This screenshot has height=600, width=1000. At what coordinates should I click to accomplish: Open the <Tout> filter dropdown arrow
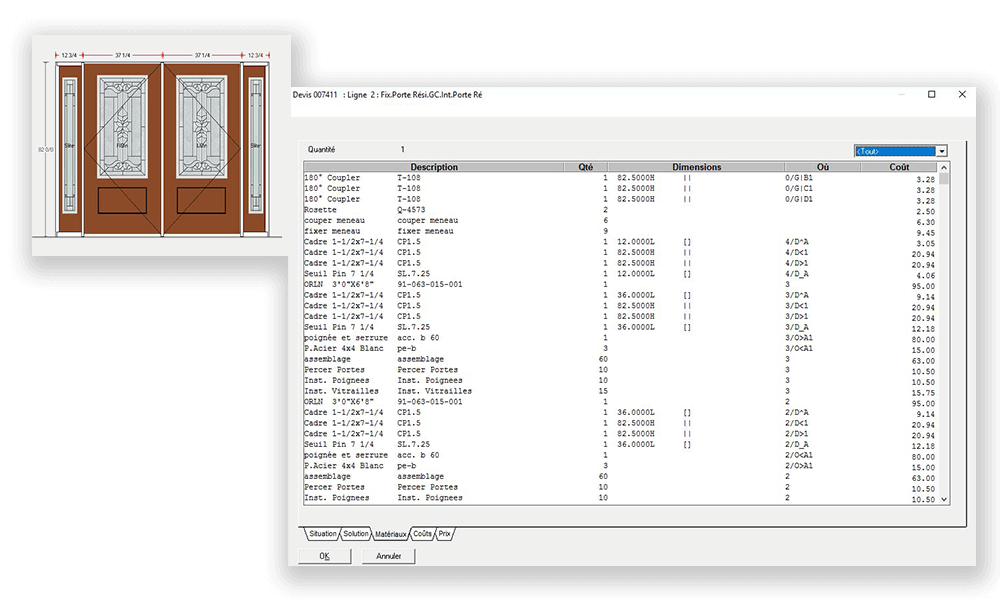[942, 150]
